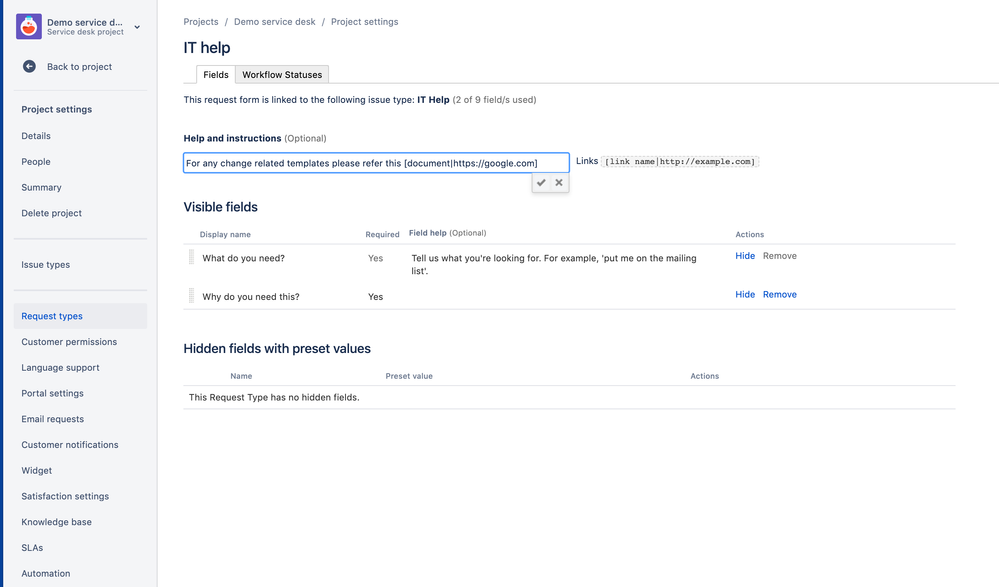Grab the drag handle for 'Why do you need this?'
Screen dimensions: 999x587
pos(191,296)
